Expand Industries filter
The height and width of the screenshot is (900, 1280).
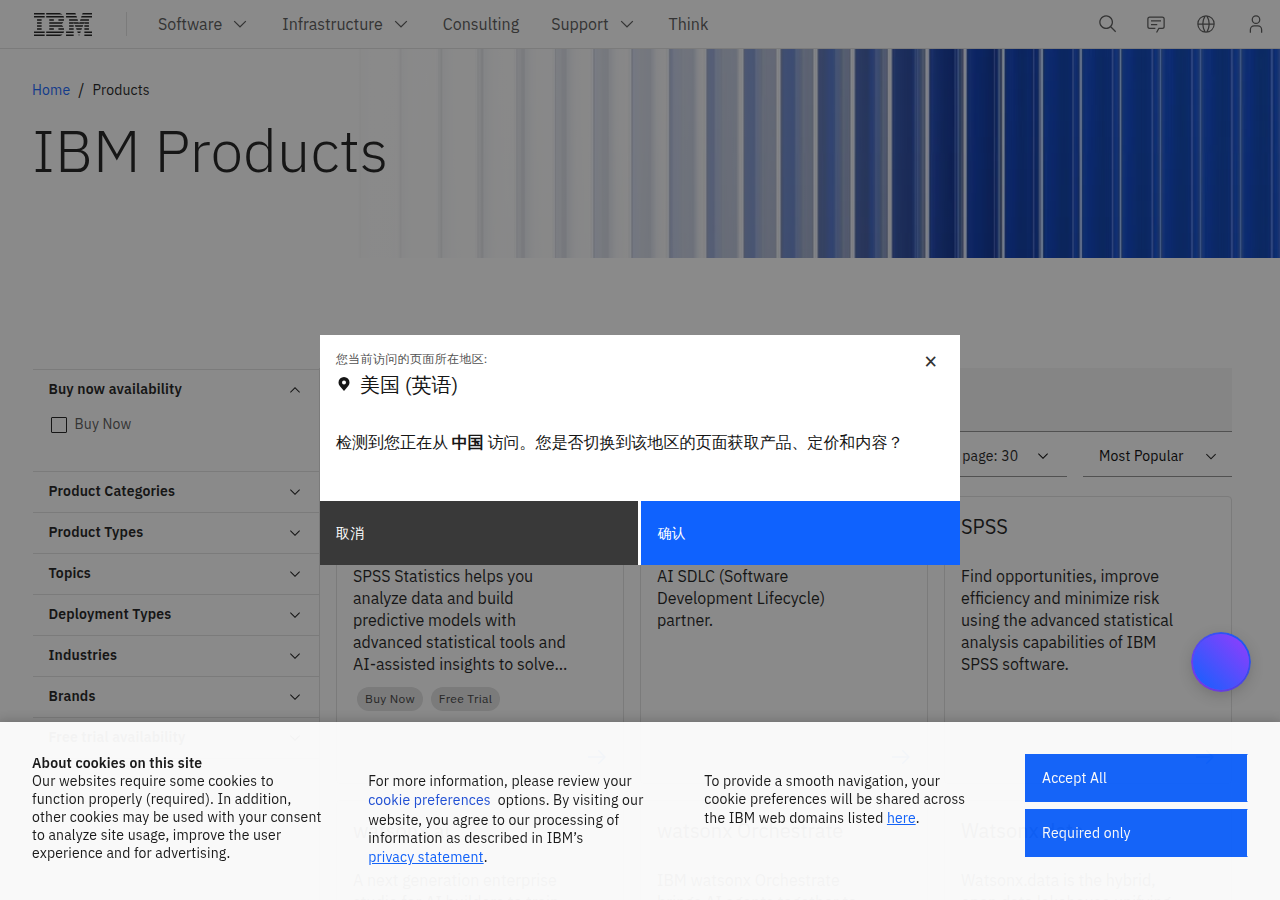click(x=176, y=655)
